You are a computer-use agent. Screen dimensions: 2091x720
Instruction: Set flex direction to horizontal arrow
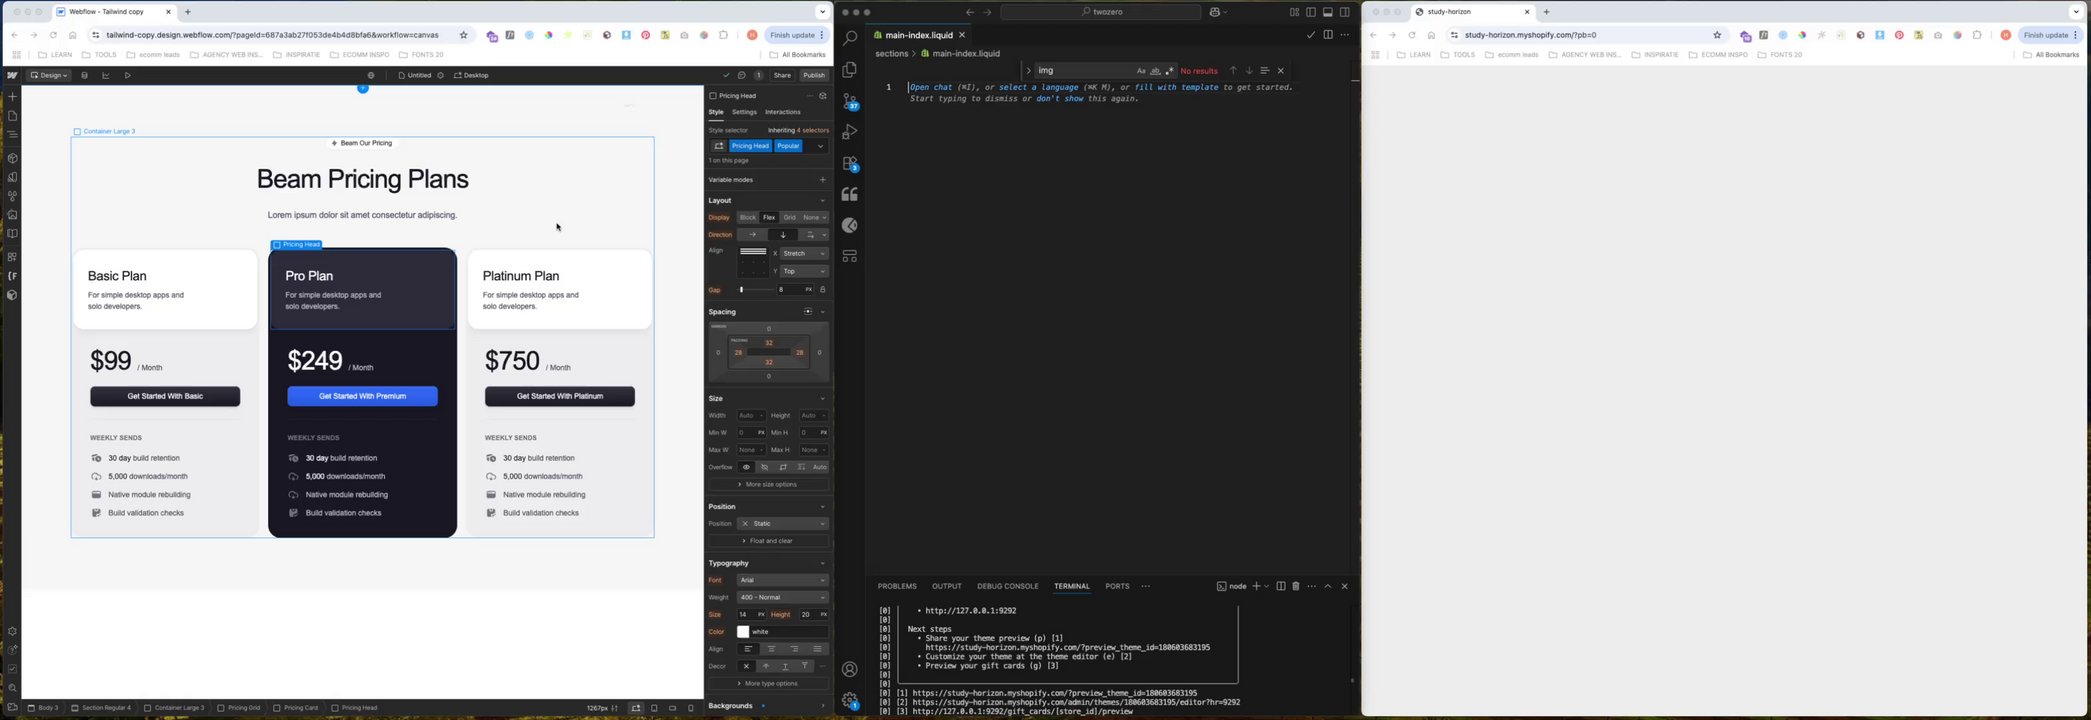pyautogui.click(x=753, y=235)
